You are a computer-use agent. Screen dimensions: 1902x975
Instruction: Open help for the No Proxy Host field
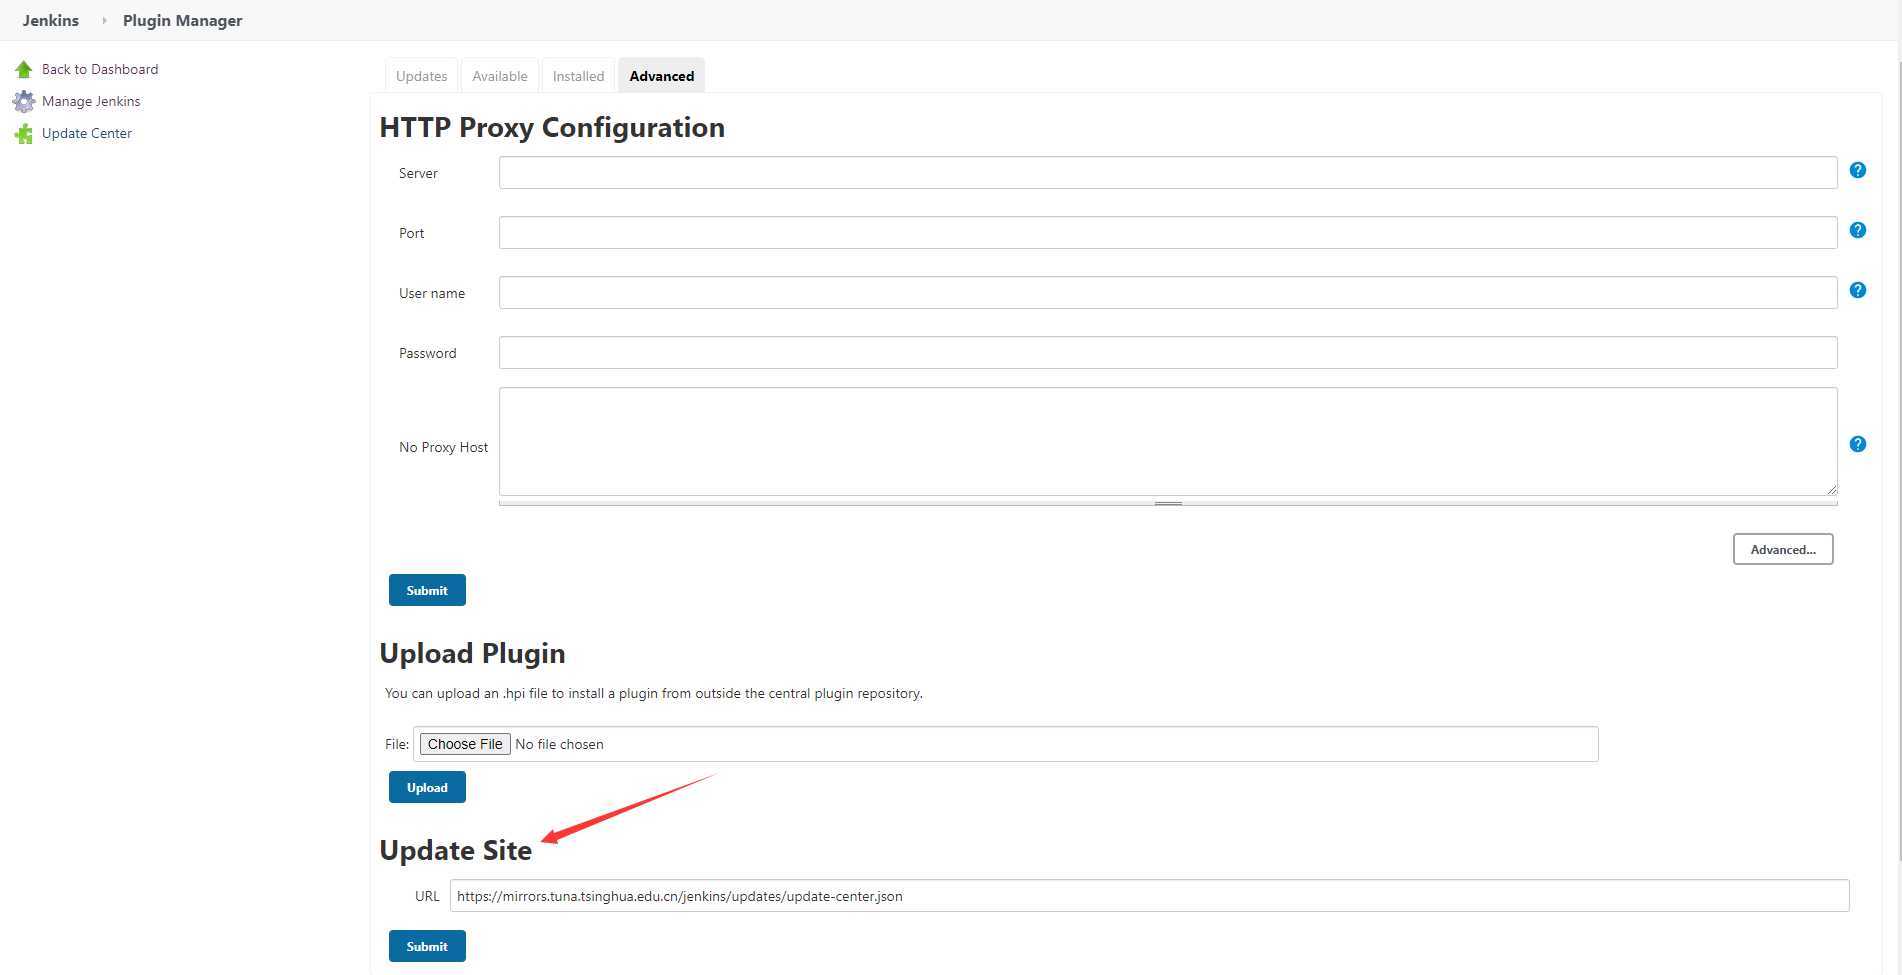point(1858,444)
